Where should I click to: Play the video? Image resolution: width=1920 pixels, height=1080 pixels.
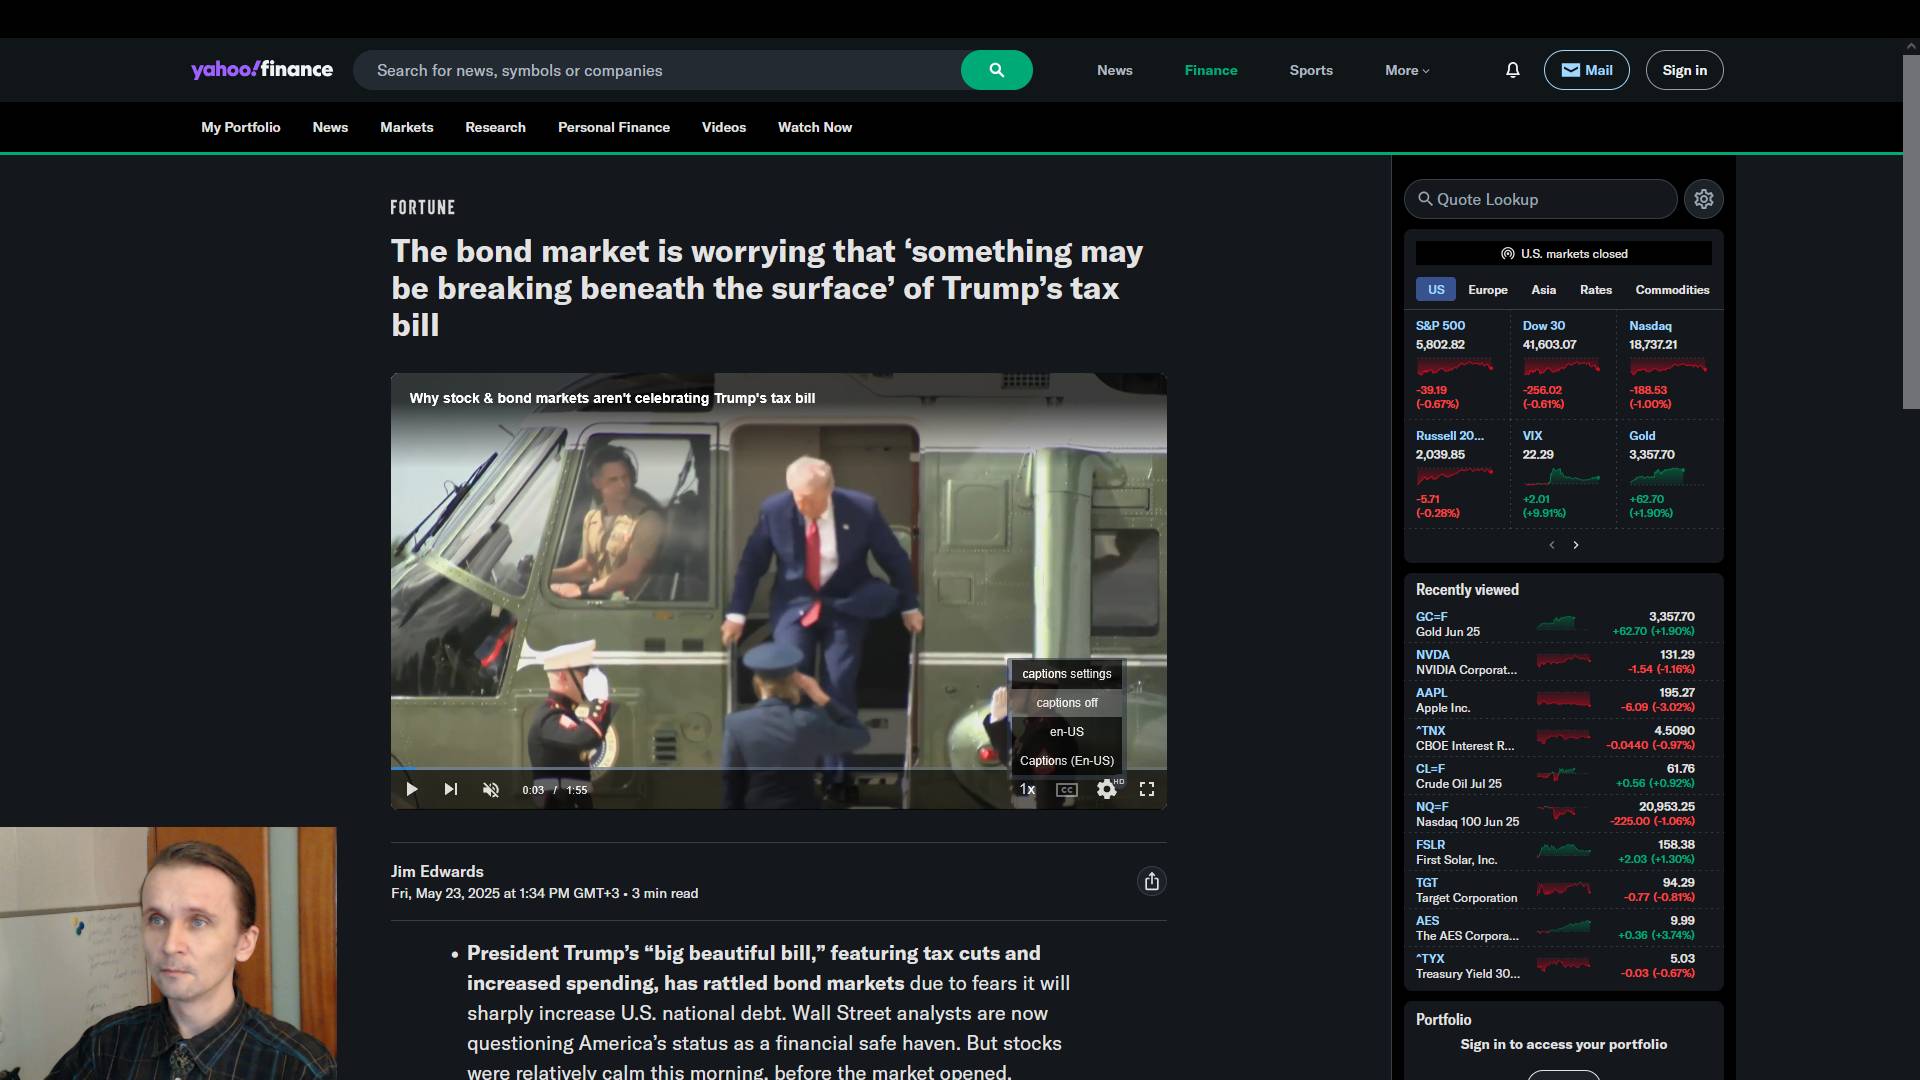click(x=411, y=789)
